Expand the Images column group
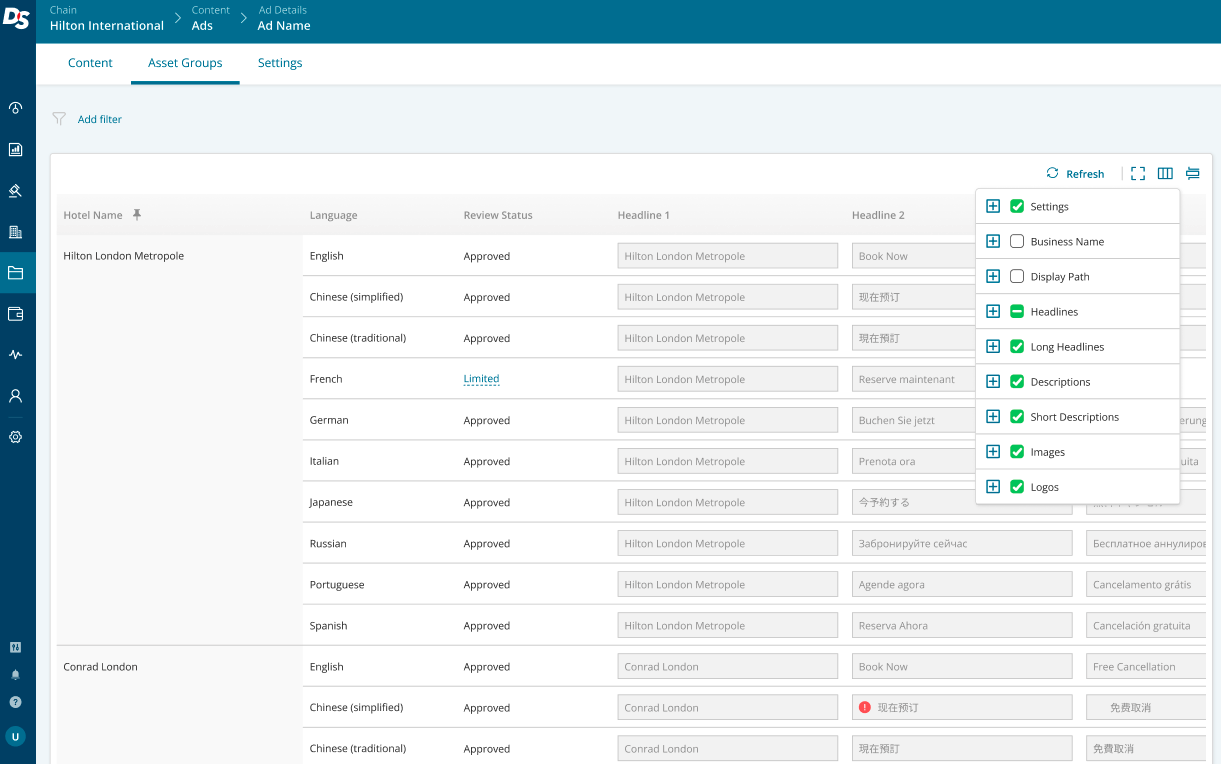The height and width of the screenshot is (764, 1221). pos(993,451)
